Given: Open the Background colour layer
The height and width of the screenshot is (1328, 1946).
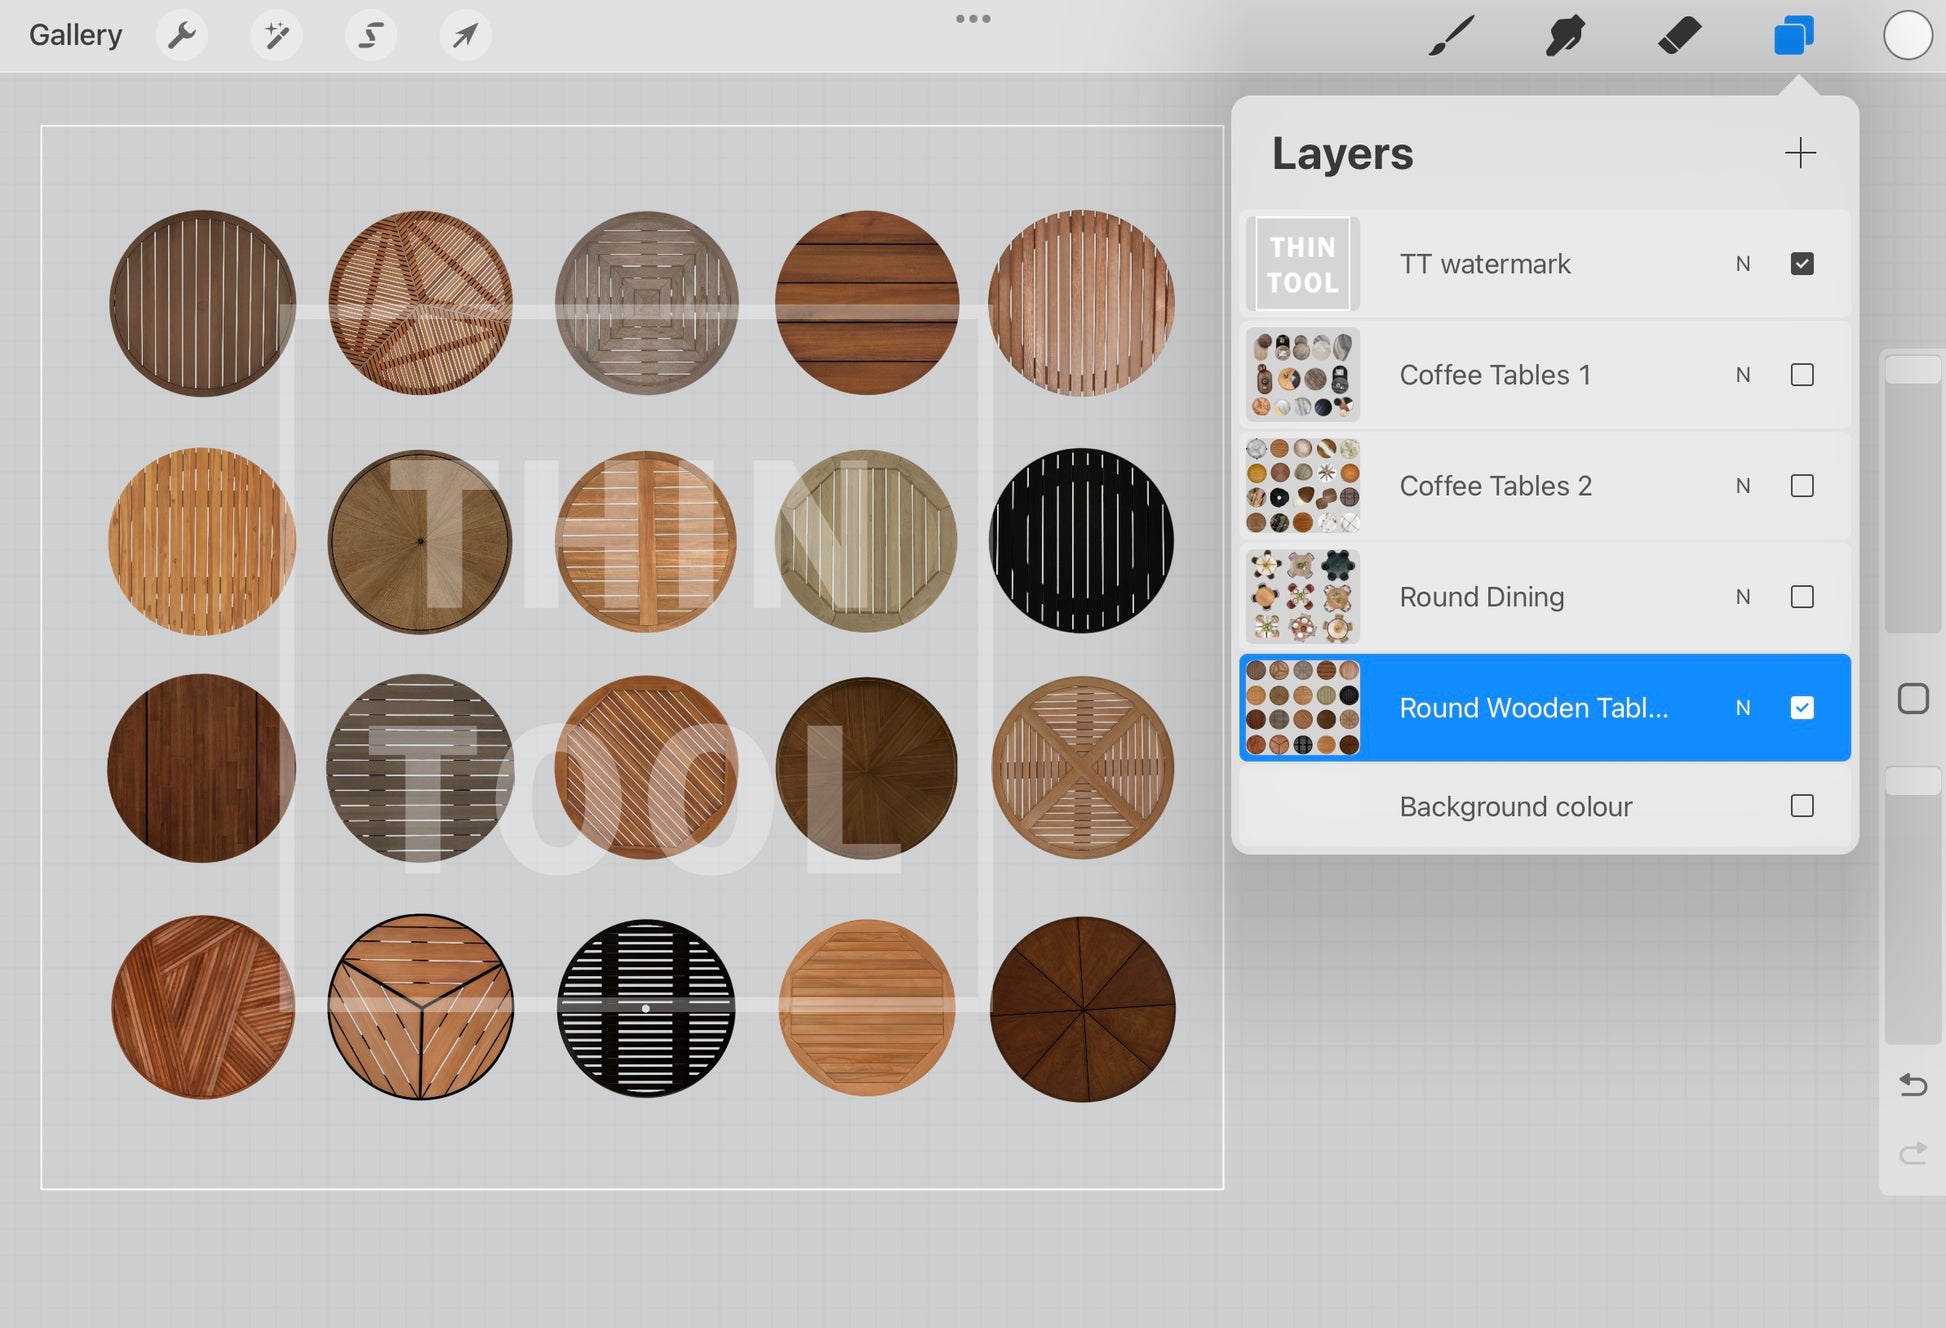Looking at the screenshot, I should (x=1545, y=806).
